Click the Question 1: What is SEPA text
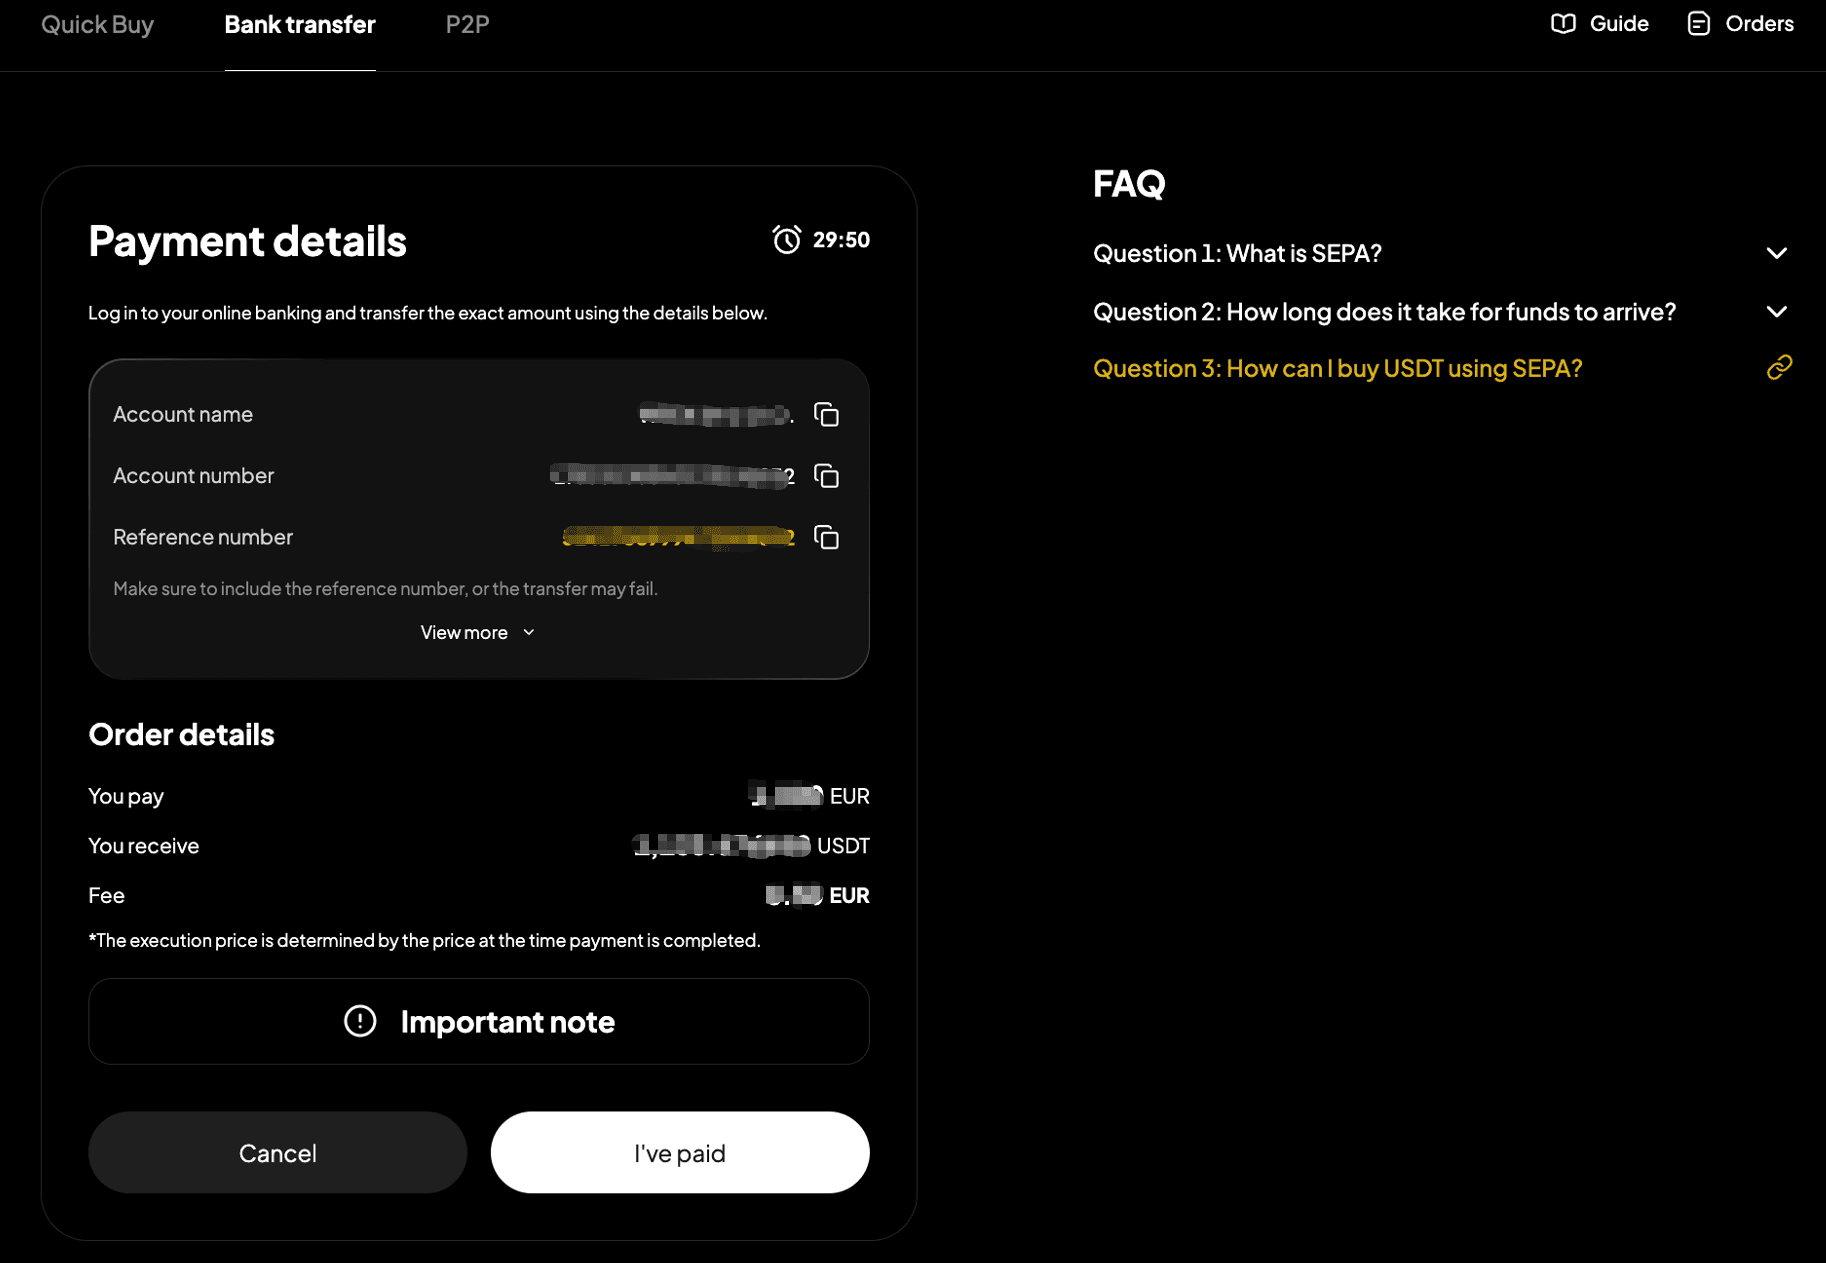 tap(1237, 254)
